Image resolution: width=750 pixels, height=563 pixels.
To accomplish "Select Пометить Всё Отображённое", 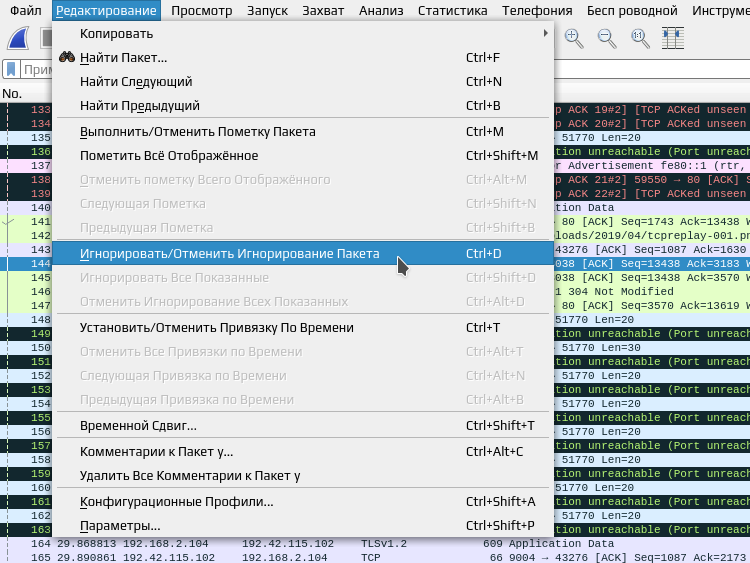I will (303, 155).
